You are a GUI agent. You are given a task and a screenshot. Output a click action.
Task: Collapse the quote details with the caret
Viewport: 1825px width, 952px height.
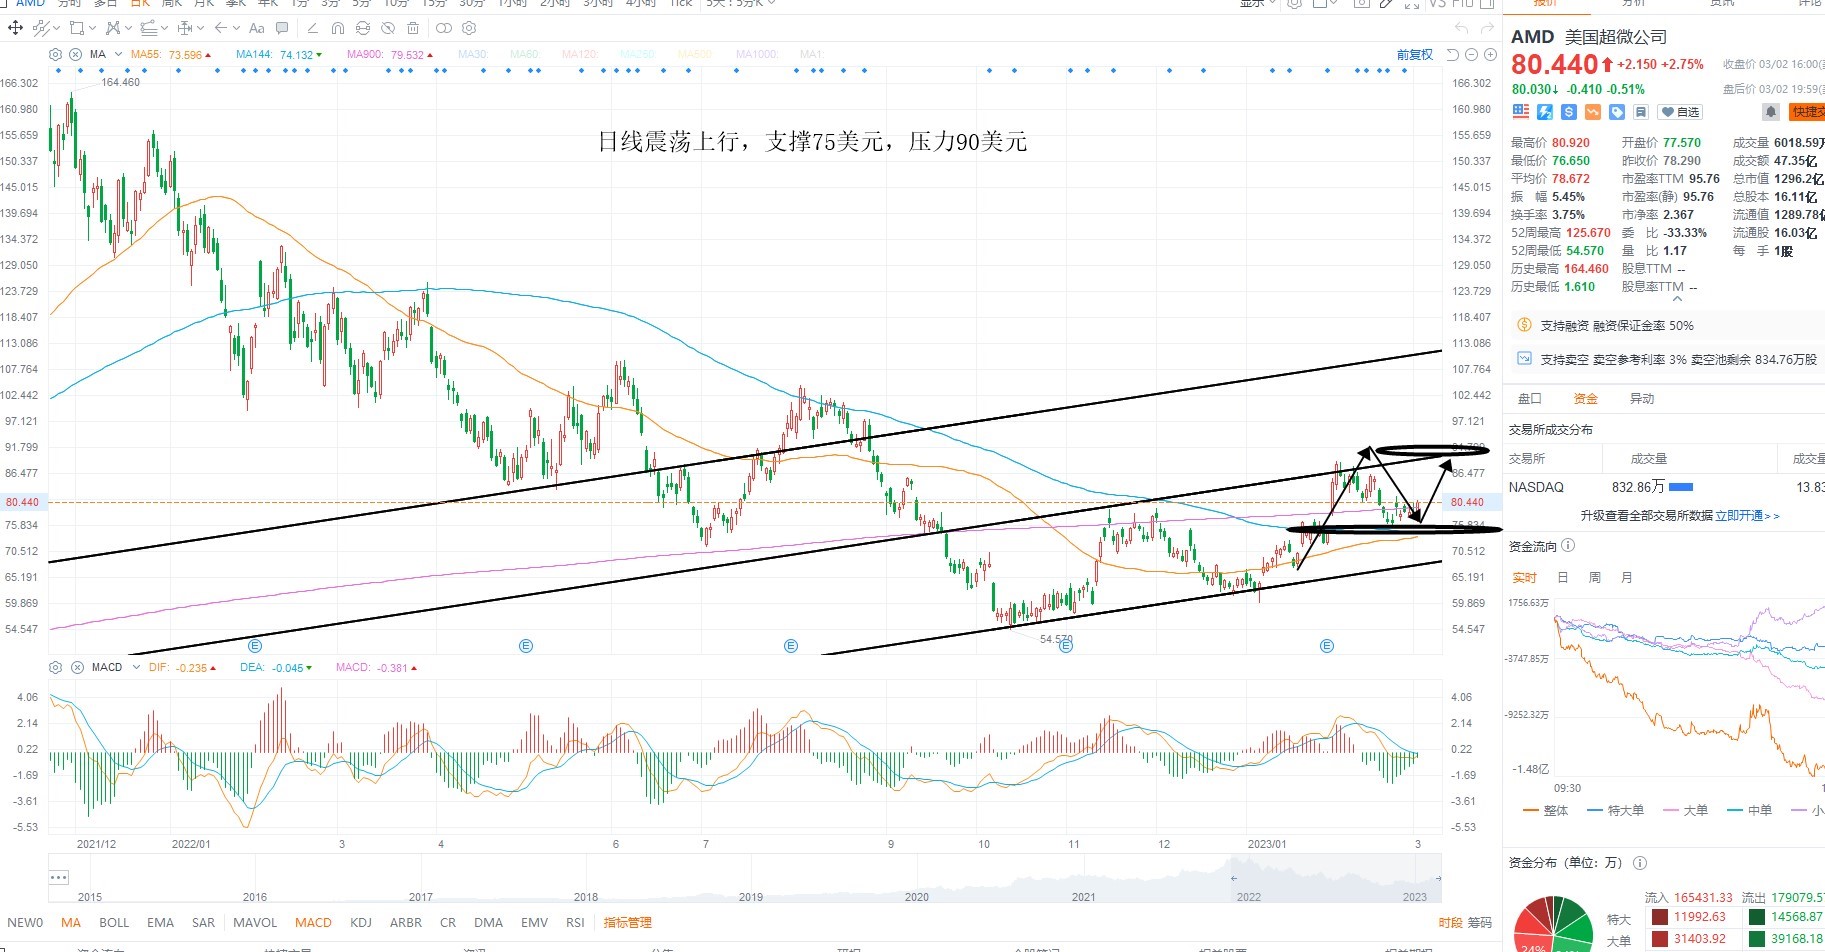coord(1677,298)
